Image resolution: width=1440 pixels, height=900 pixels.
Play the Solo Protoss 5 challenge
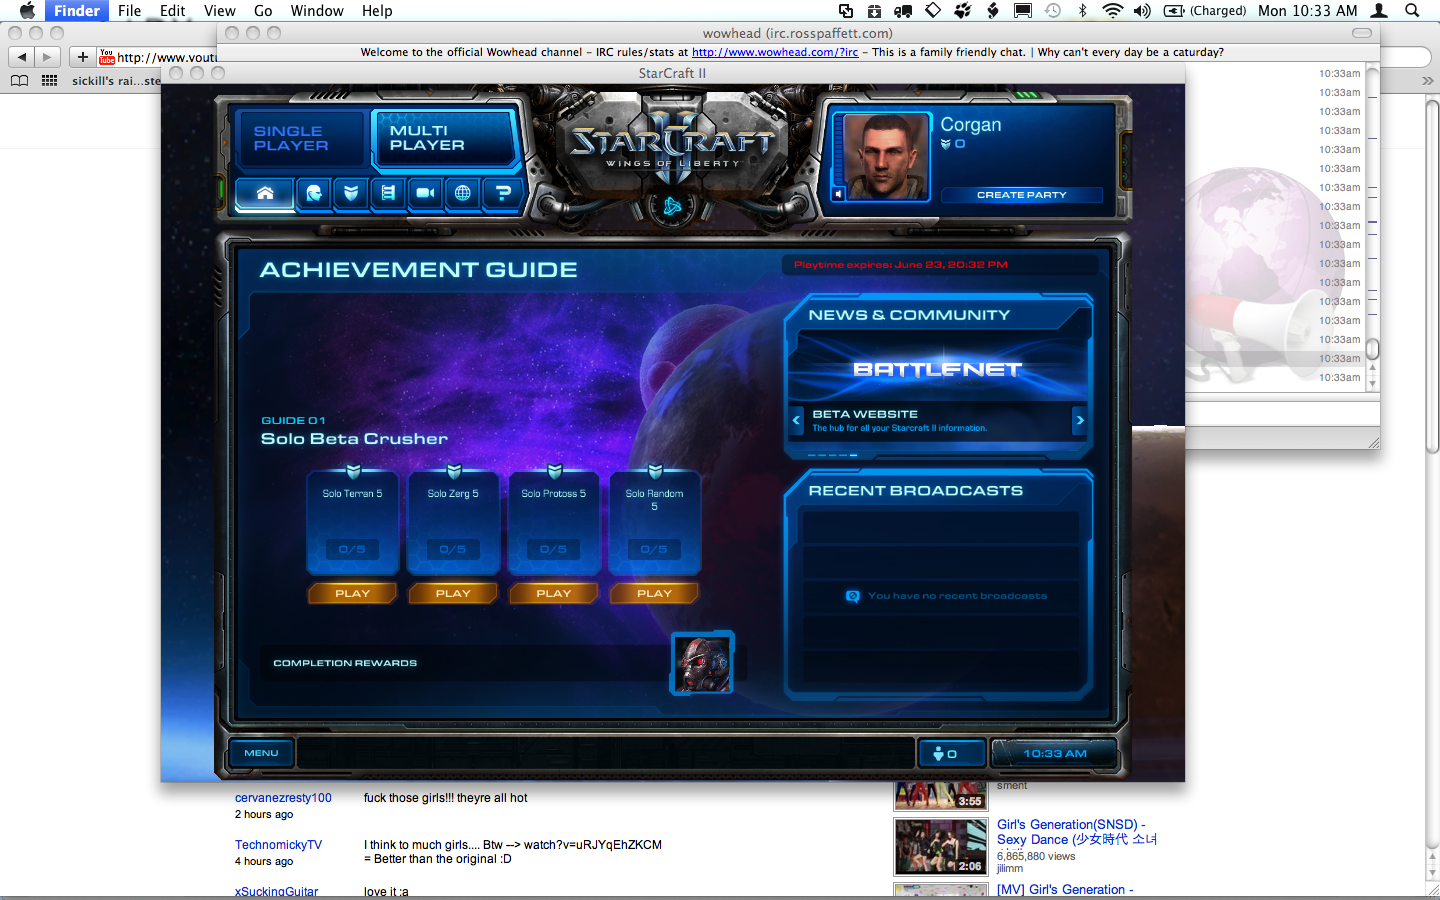click(554, 593)
